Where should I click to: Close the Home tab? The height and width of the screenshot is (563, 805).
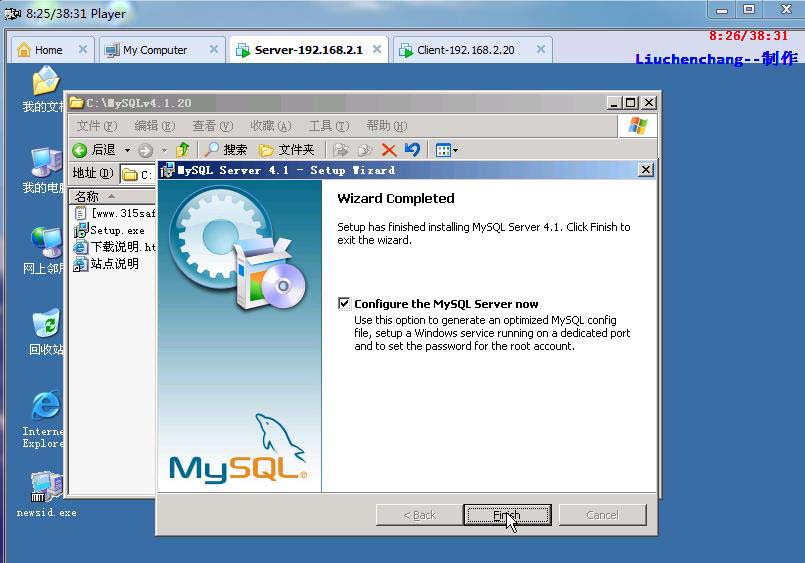click(x=83, y=49)
